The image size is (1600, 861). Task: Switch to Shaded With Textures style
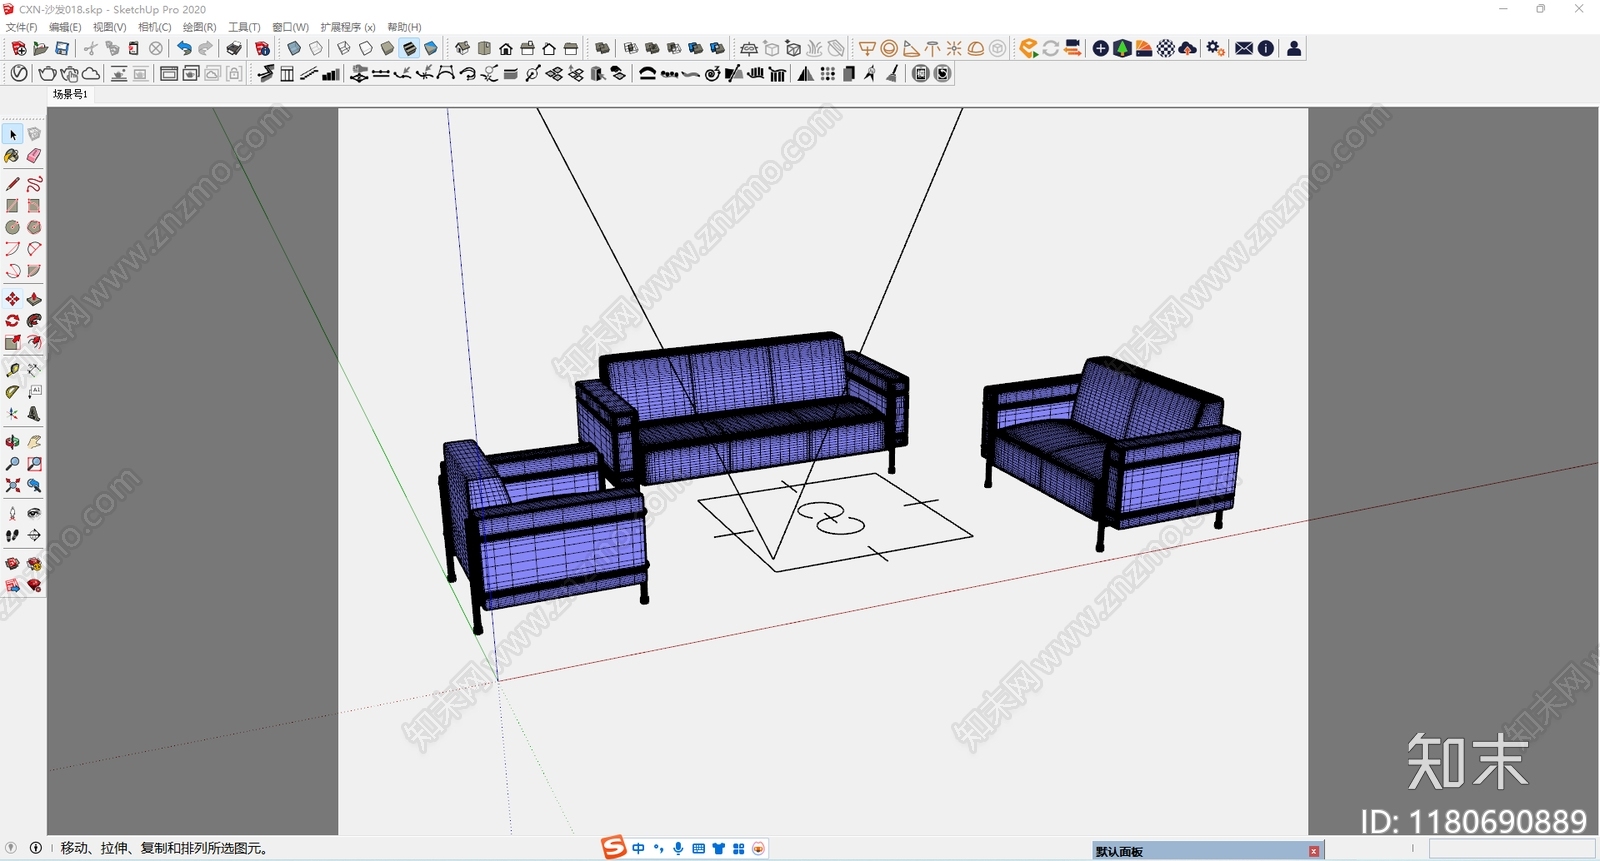click(x=409, y=48)
